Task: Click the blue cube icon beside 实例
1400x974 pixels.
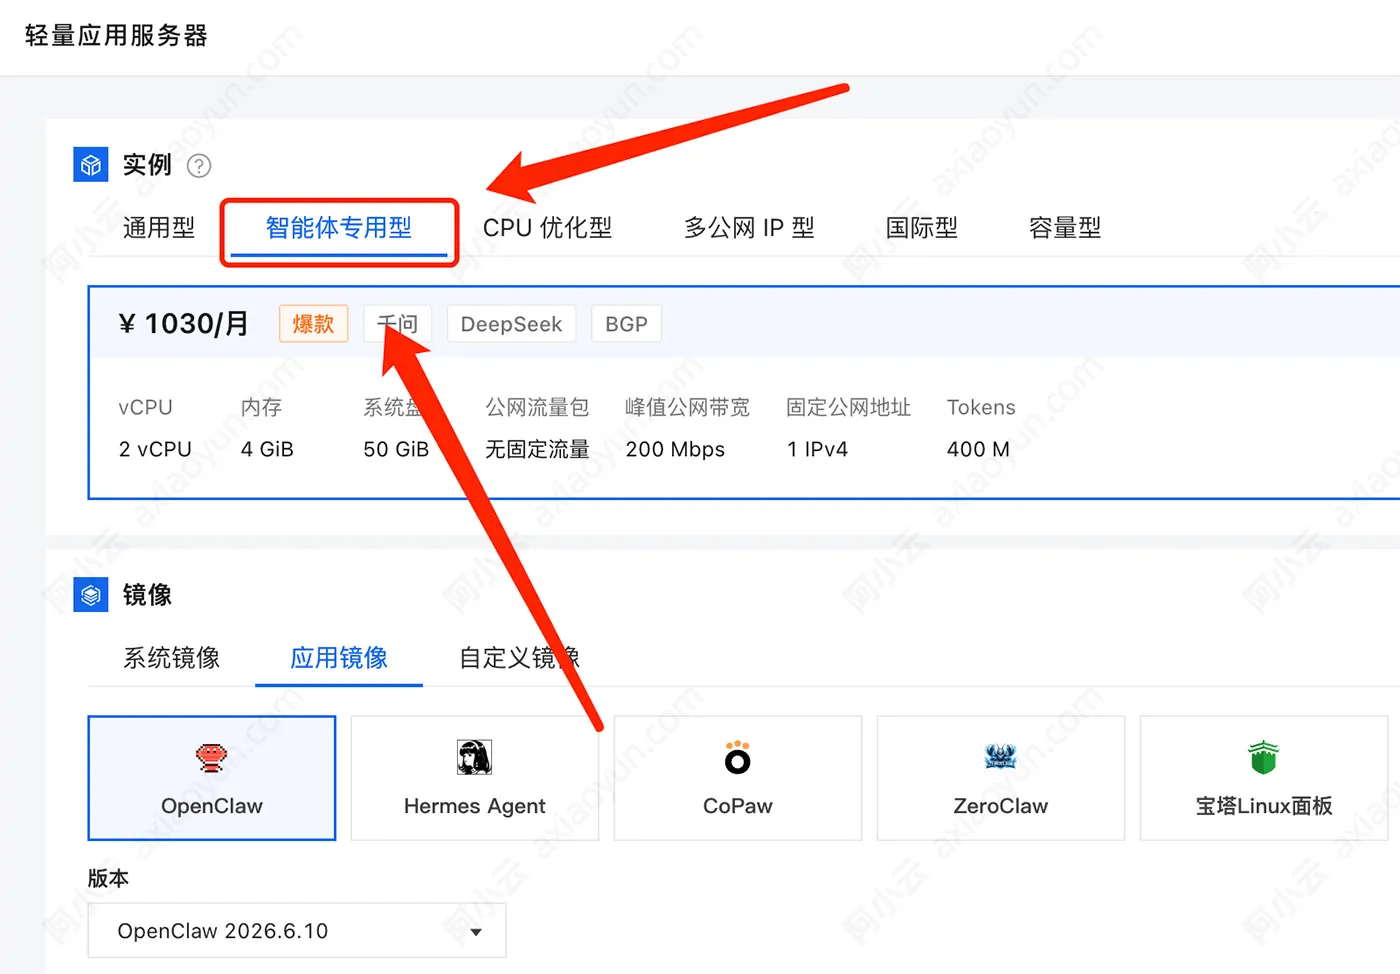Action: point(91,165)
